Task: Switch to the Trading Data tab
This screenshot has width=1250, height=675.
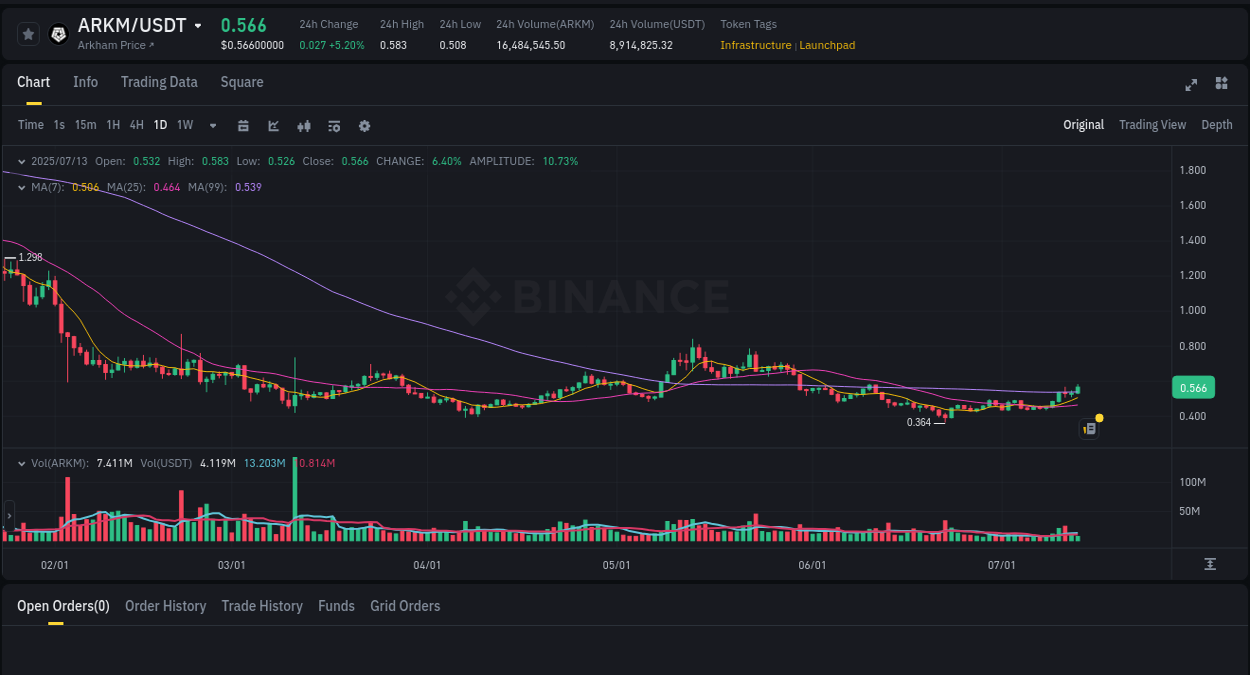Action: (x=159, y=82)
